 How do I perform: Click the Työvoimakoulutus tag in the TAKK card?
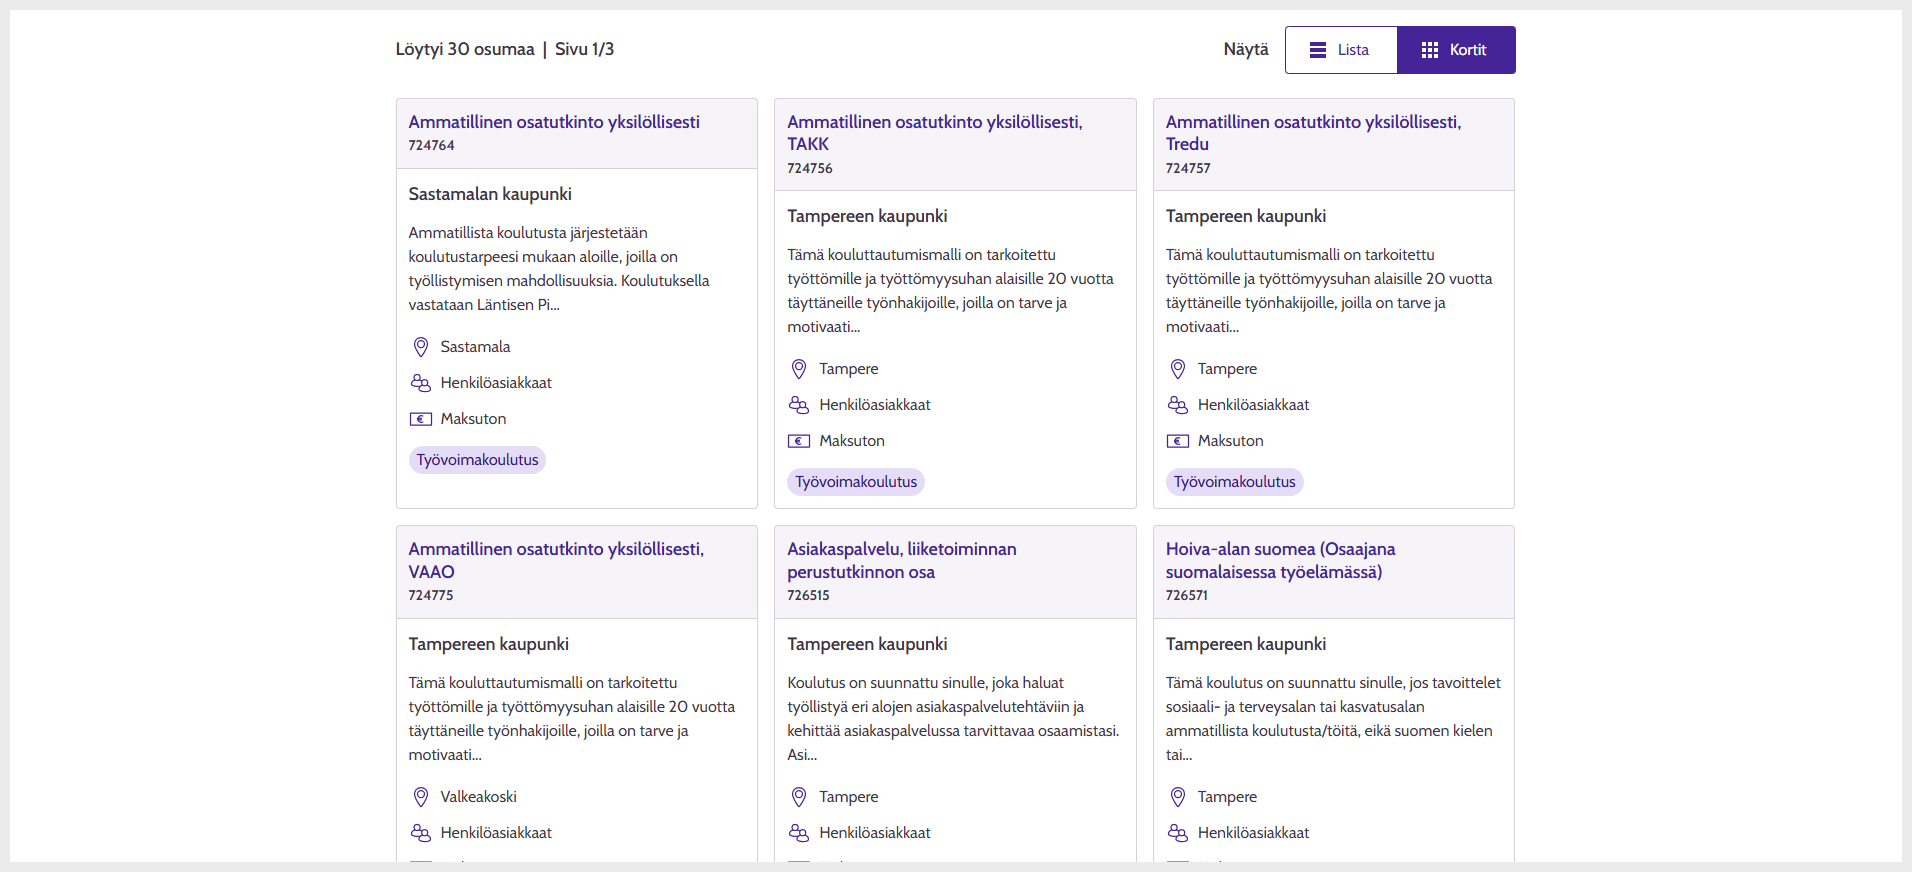coord(856,482)
